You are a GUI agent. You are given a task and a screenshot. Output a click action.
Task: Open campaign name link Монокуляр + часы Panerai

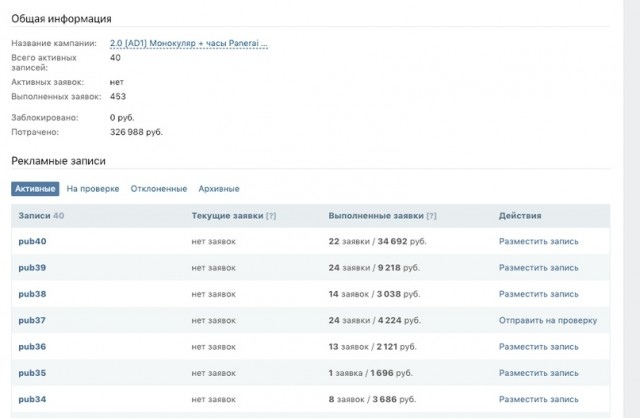[189, 43]
